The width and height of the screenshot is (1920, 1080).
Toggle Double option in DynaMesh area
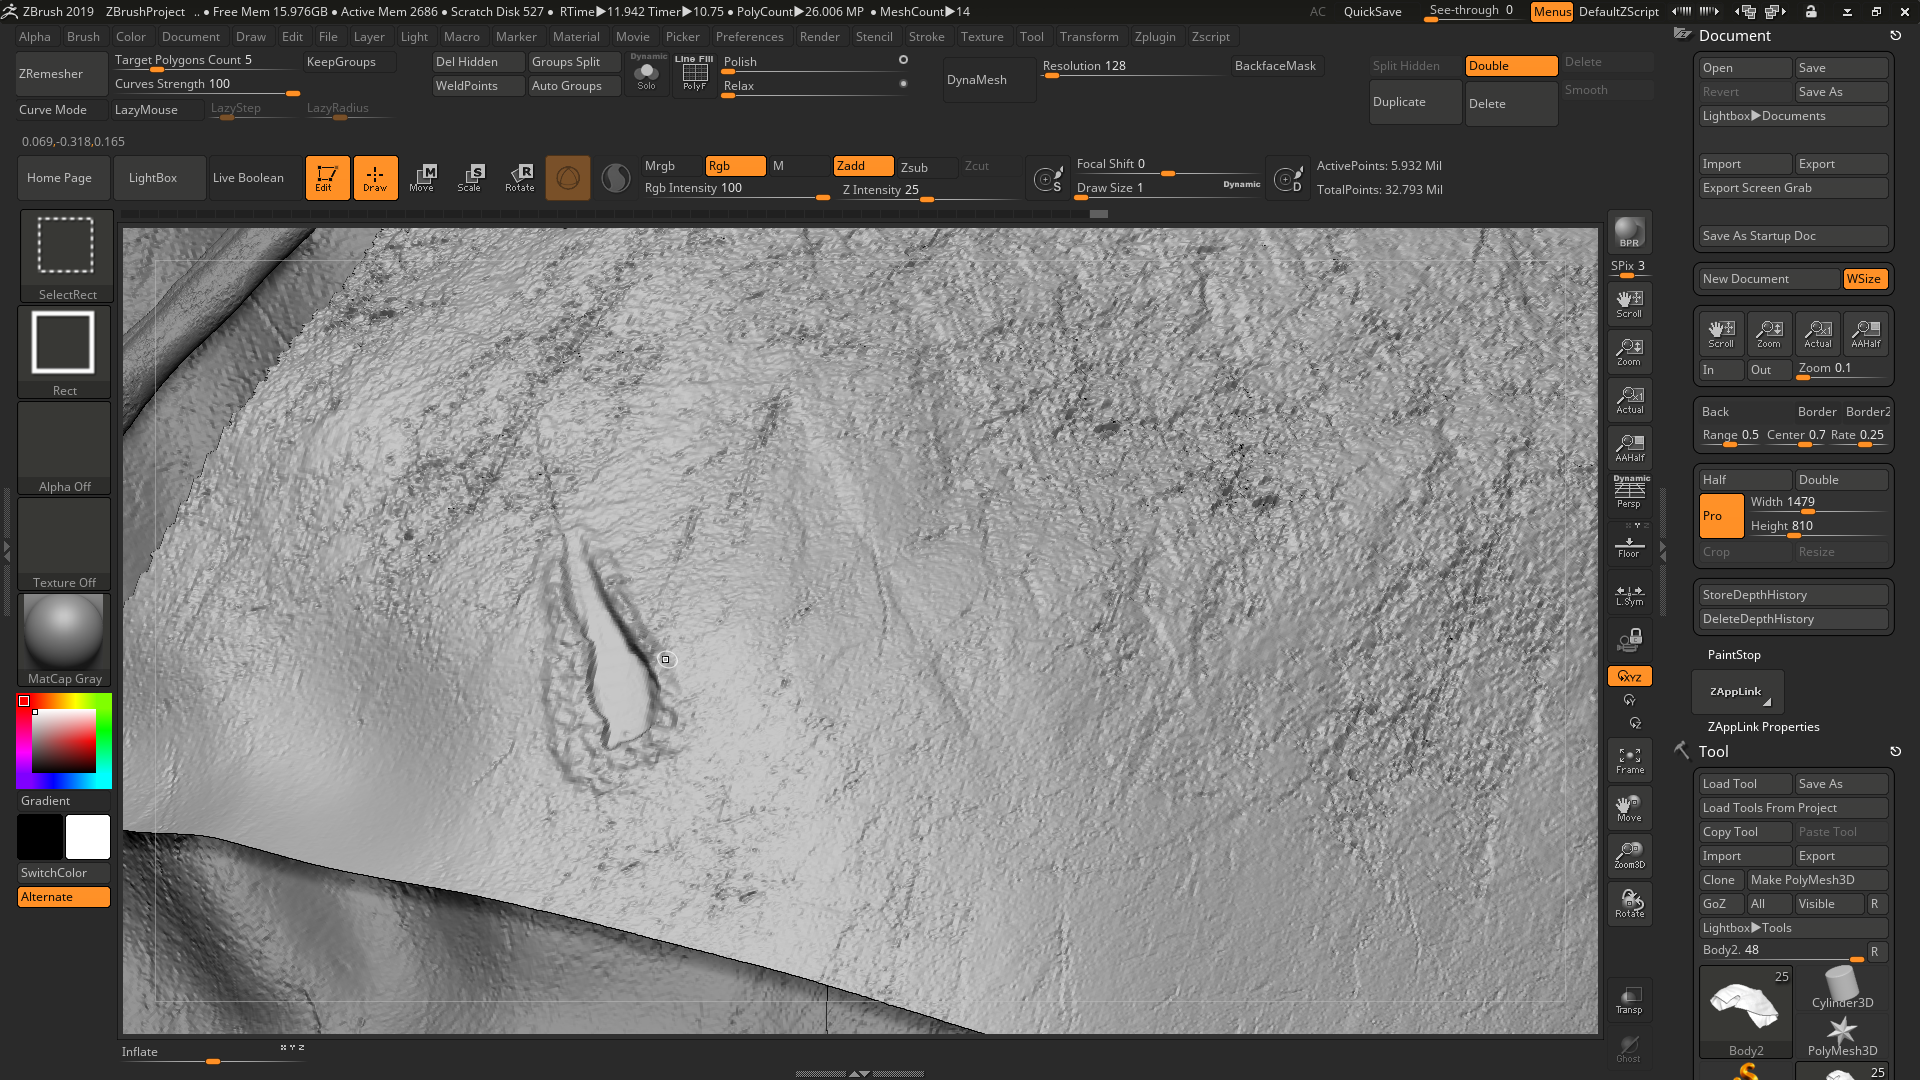1511,66
